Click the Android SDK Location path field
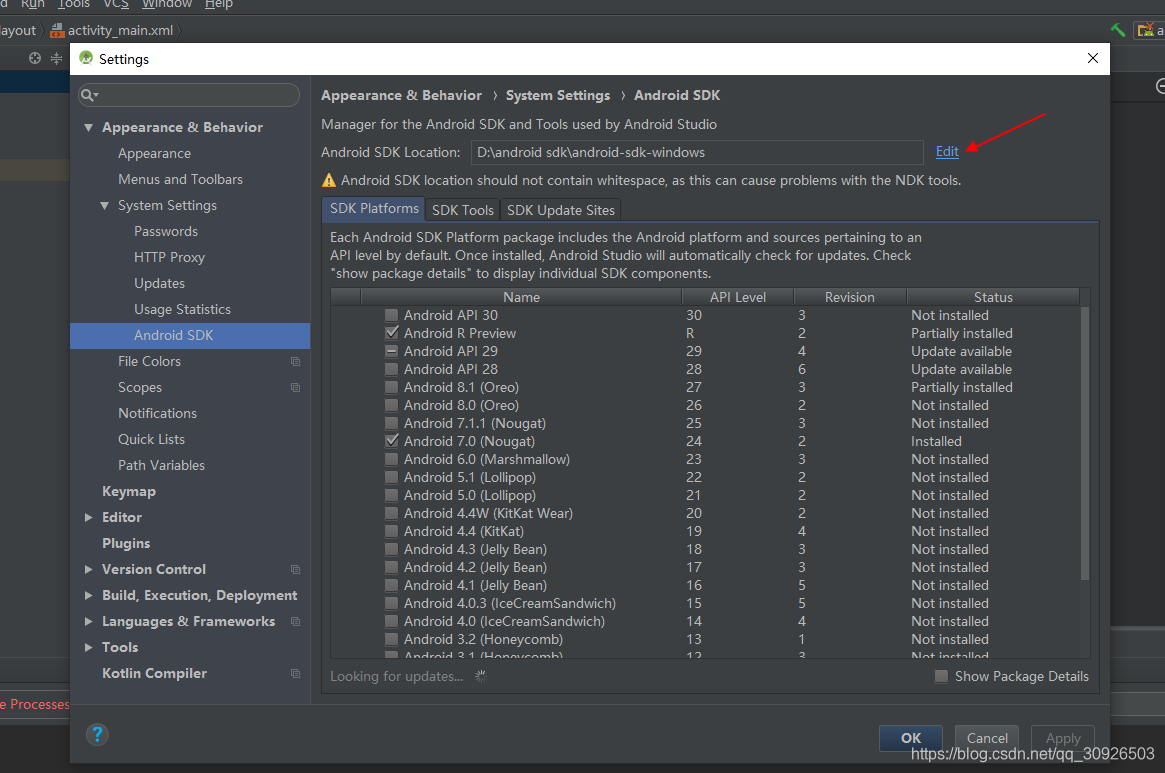 pos(697,152)
